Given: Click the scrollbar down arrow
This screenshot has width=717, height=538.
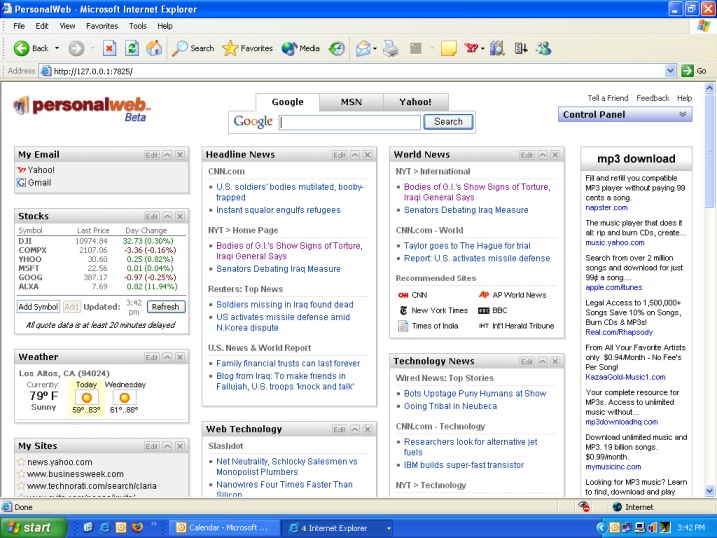Looking at the screenshot, I should pyautogui.click(x=709, y=491).
